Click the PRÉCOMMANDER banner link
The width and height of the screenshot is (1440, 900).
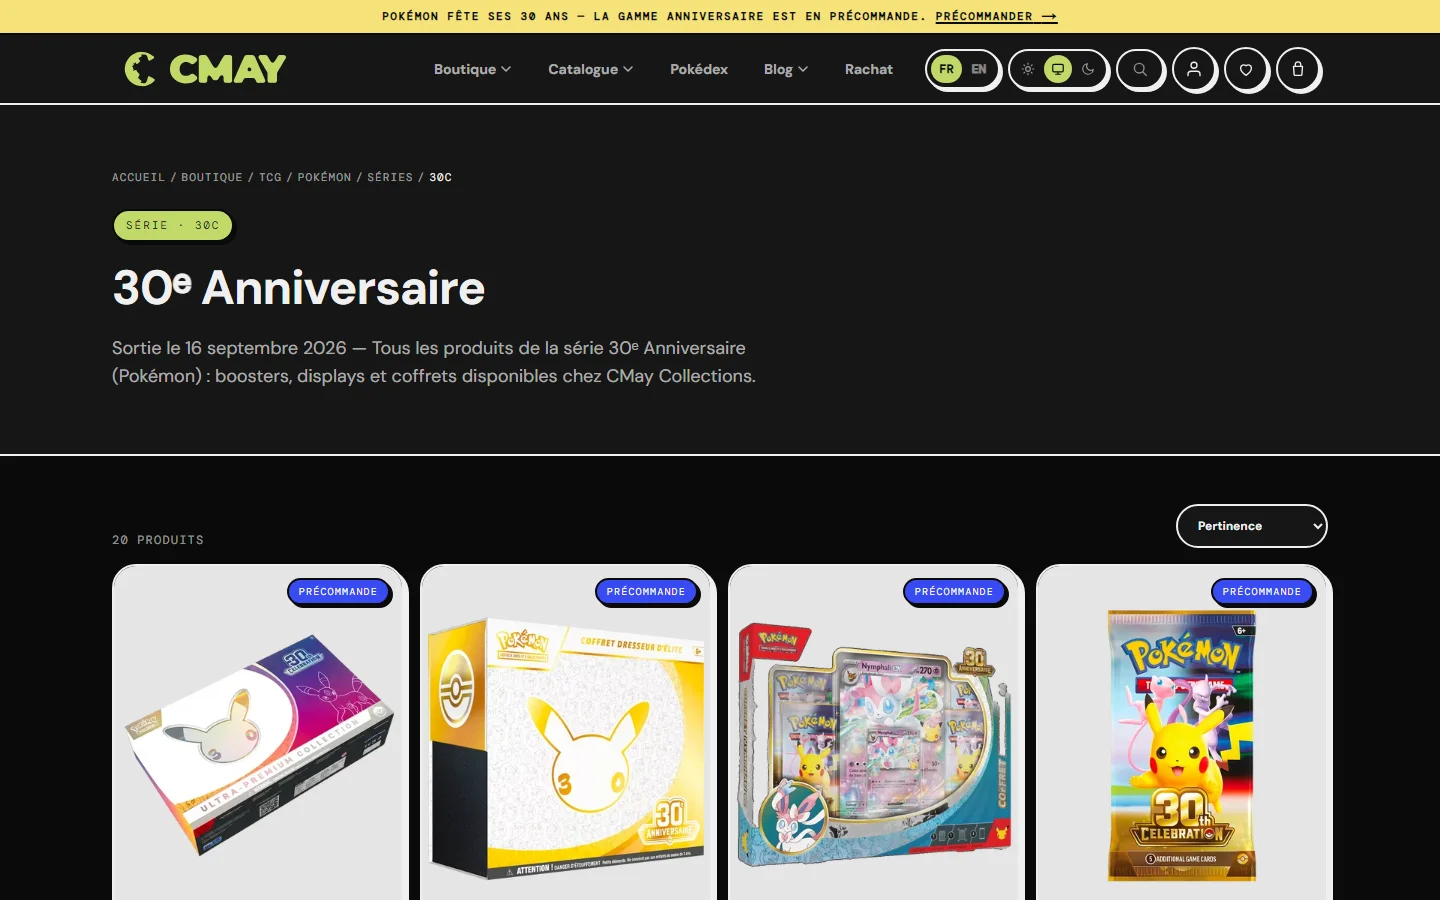click(x=996, y=16)
